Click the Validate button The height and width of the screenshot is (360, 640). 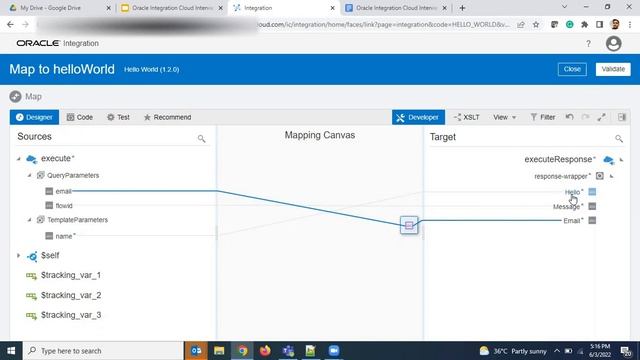click(613, 69)
